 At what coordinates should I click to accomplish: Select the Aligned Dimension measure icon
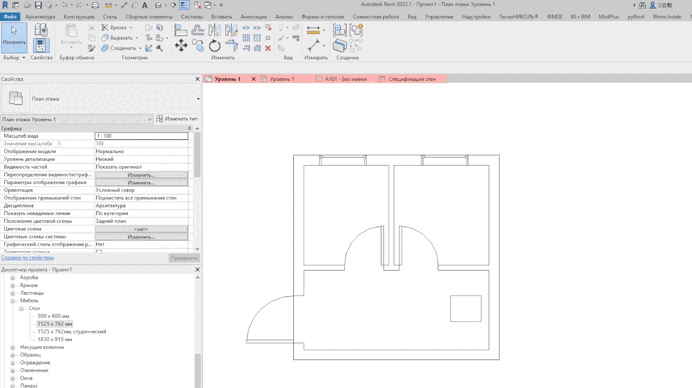[x=313, y=30]
